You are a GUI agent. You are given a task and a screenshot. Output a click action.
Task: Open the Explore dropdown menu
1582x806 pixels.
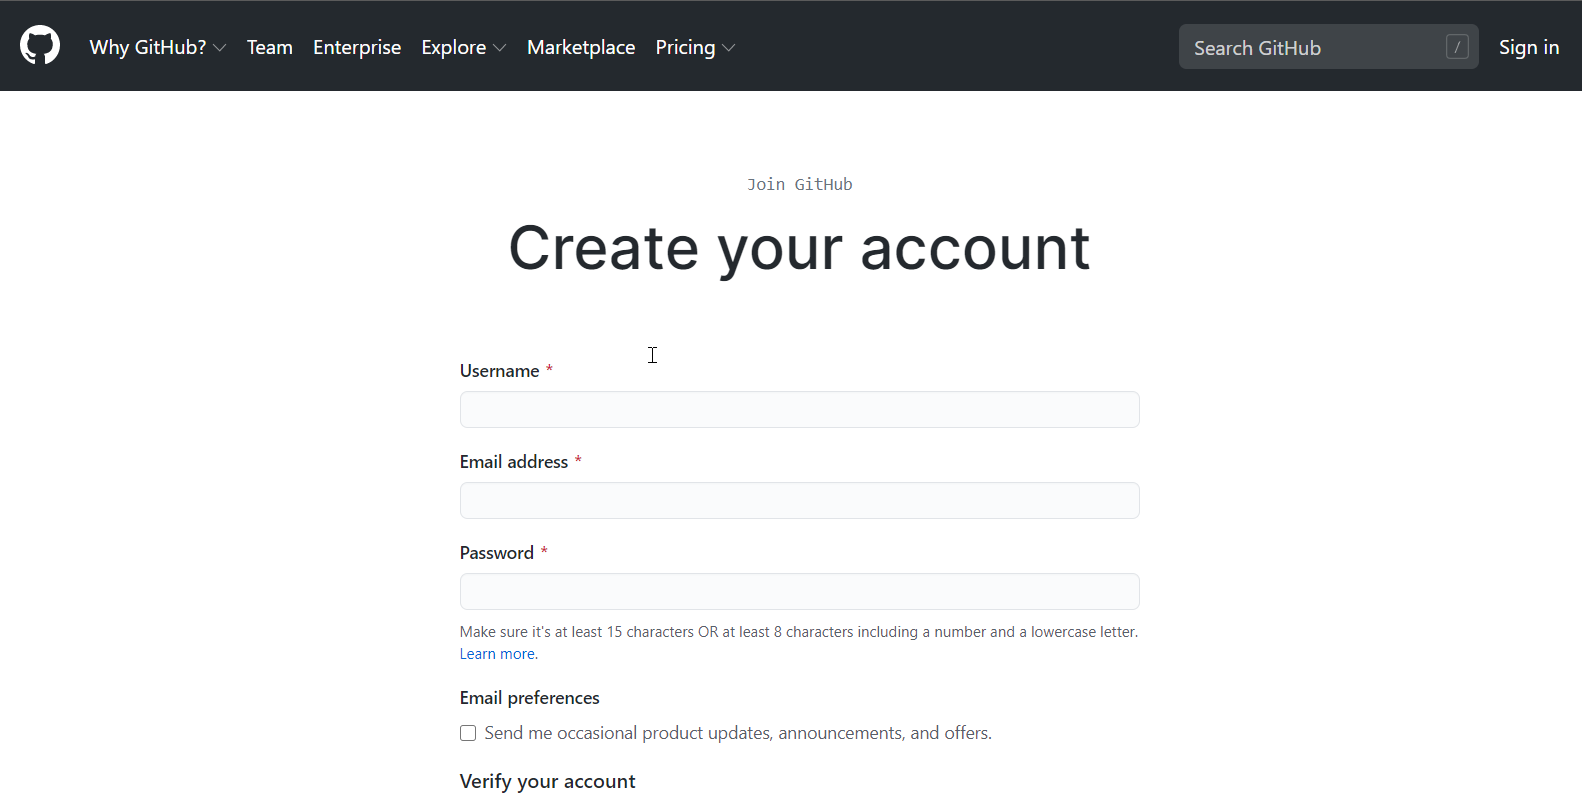click(x=464, y=47)
